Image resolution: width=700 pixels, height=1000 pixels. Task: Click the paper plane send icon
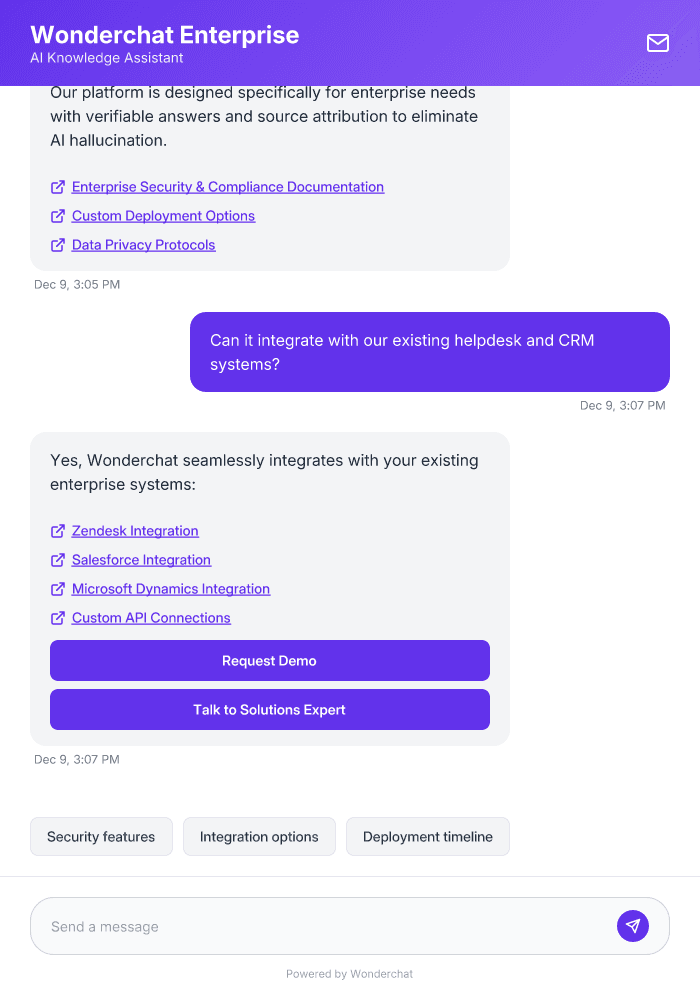[x=632, y=925]
